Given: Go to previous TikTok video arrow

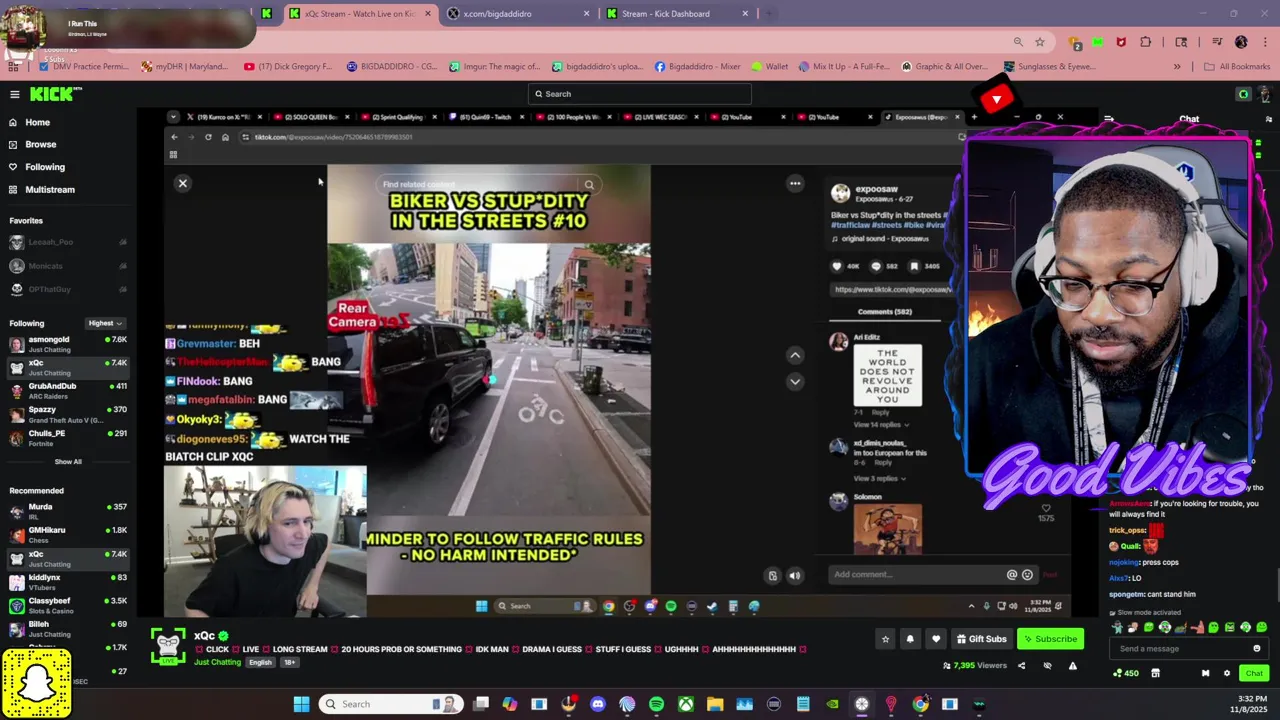Looking at the screenshot, I should pyautogui.click(x=795, y=355).
